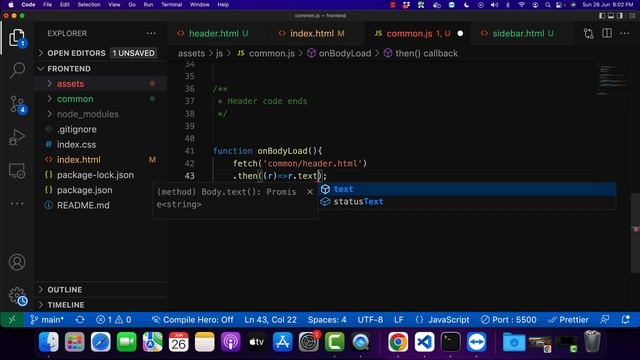
Task: Show additional activity bar views ellipsis
Action: pos(17,203)
